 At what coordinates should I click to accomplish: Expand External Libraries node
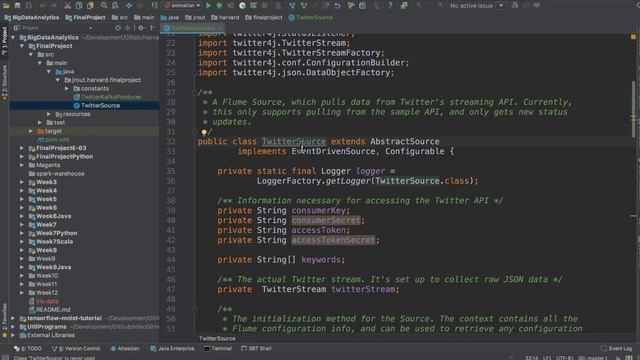(x=13, y=335)
